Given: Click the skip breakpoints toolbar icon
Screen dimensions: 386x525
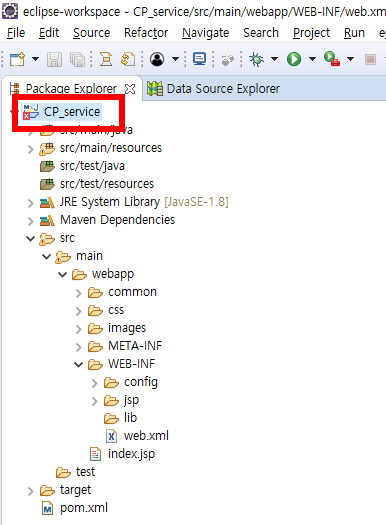Looking at the screenshot, I should (x=228, y=60).
